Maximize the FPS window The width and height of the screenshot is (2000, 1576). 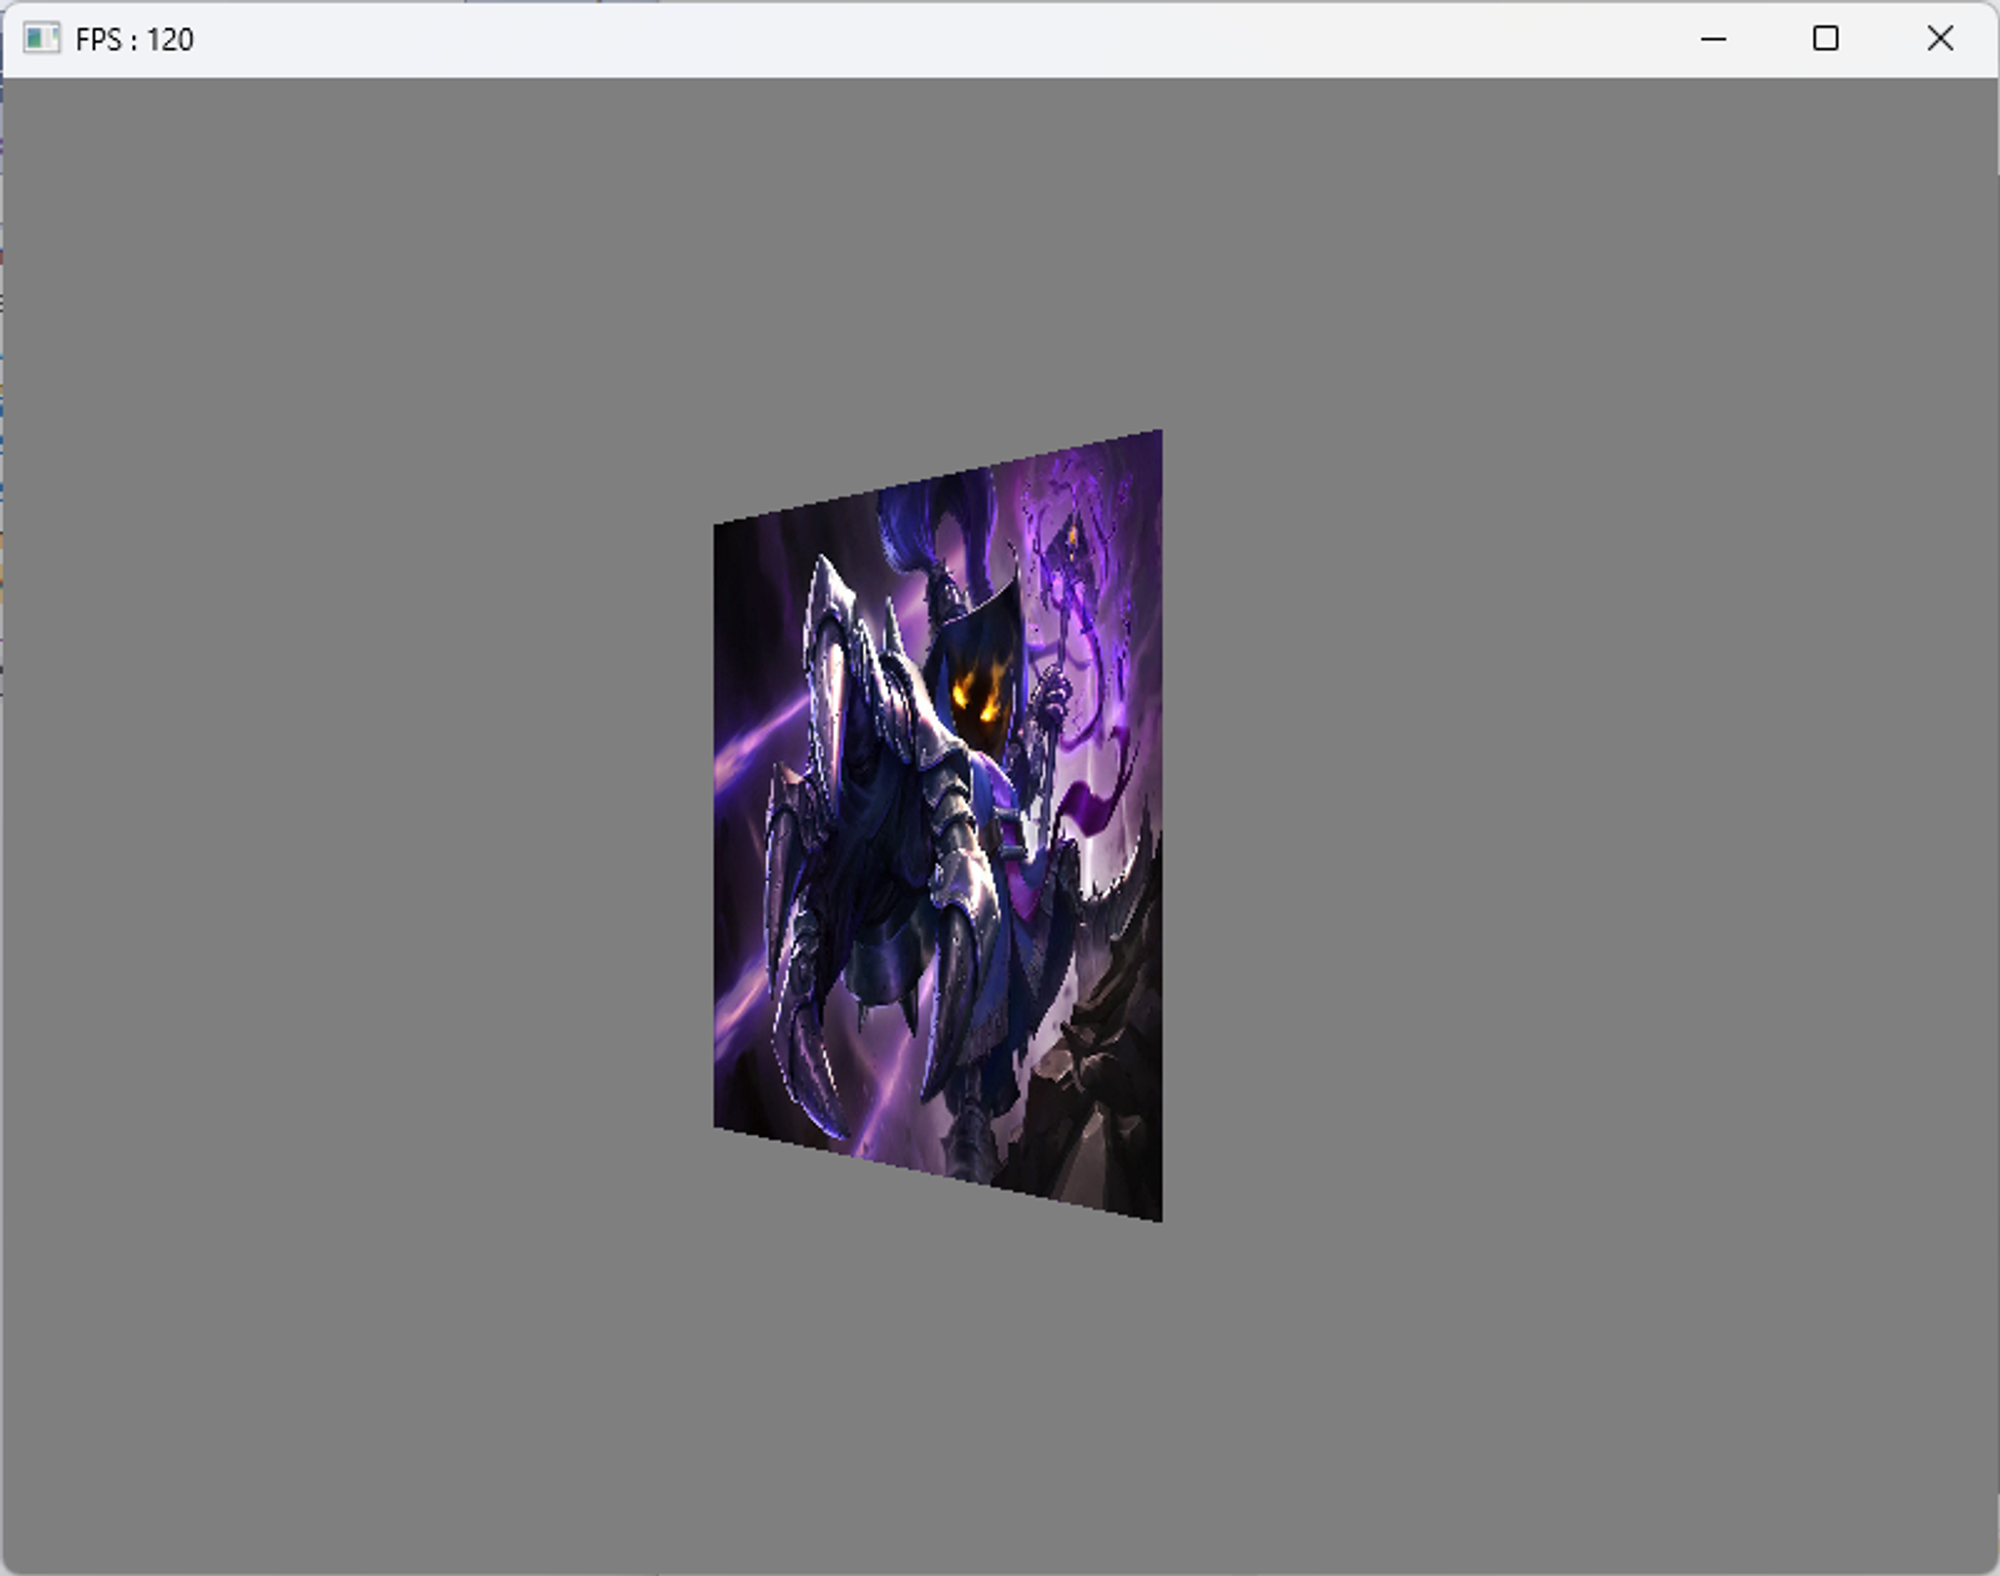[x=1826, y=39]
